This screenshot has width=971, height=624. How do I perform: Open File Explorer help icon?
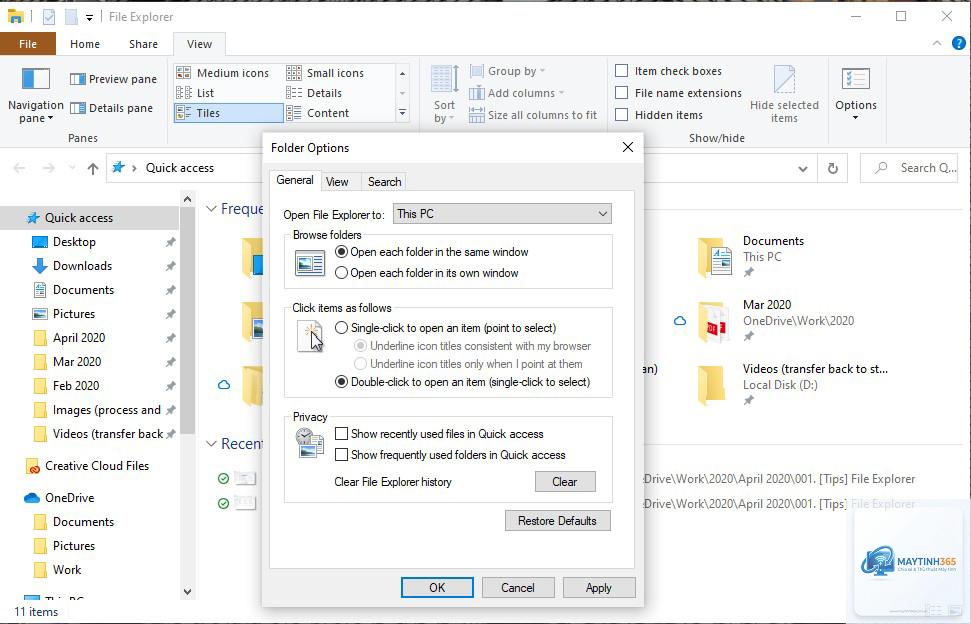958,43
